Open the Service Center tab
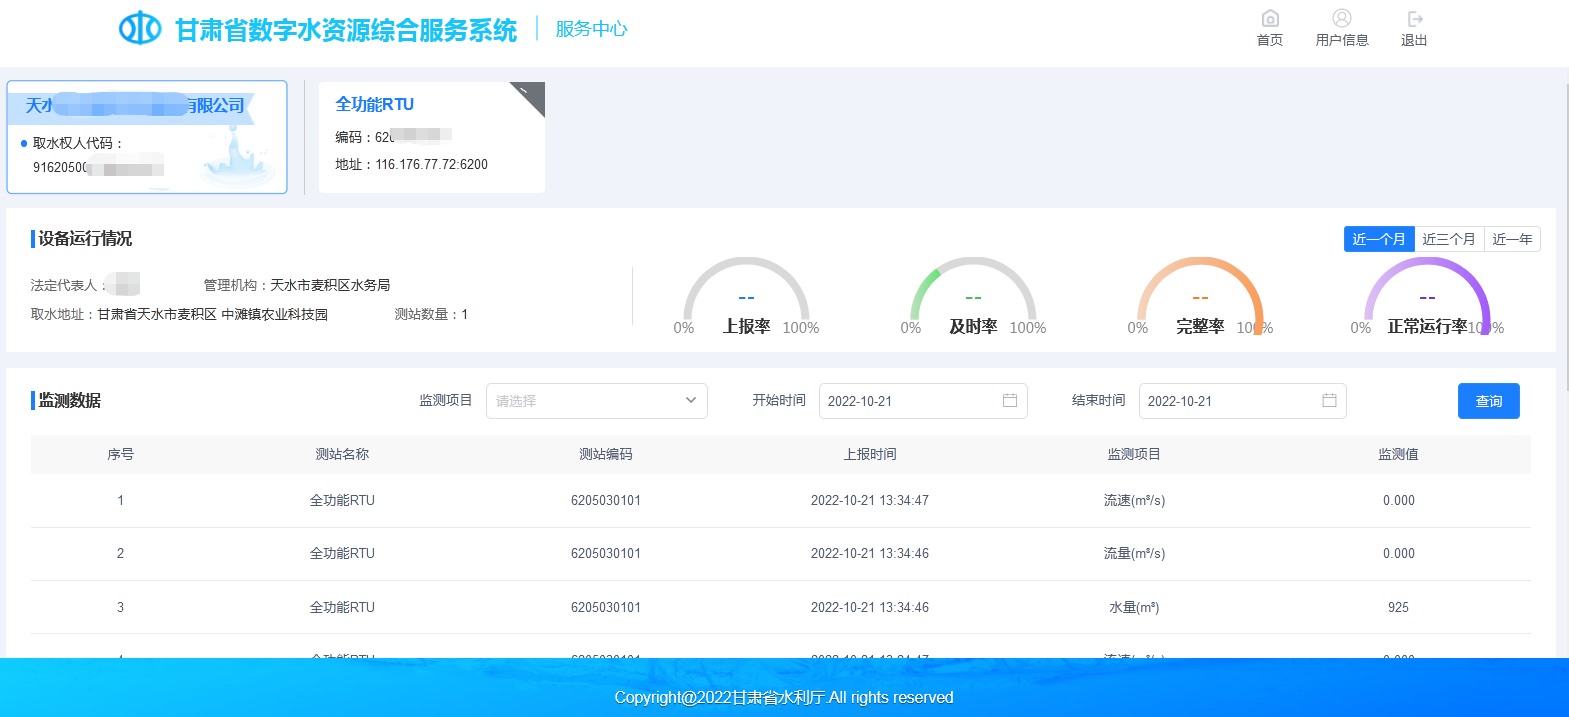Viewport: 1569px width, 717px height. (591, 29)
